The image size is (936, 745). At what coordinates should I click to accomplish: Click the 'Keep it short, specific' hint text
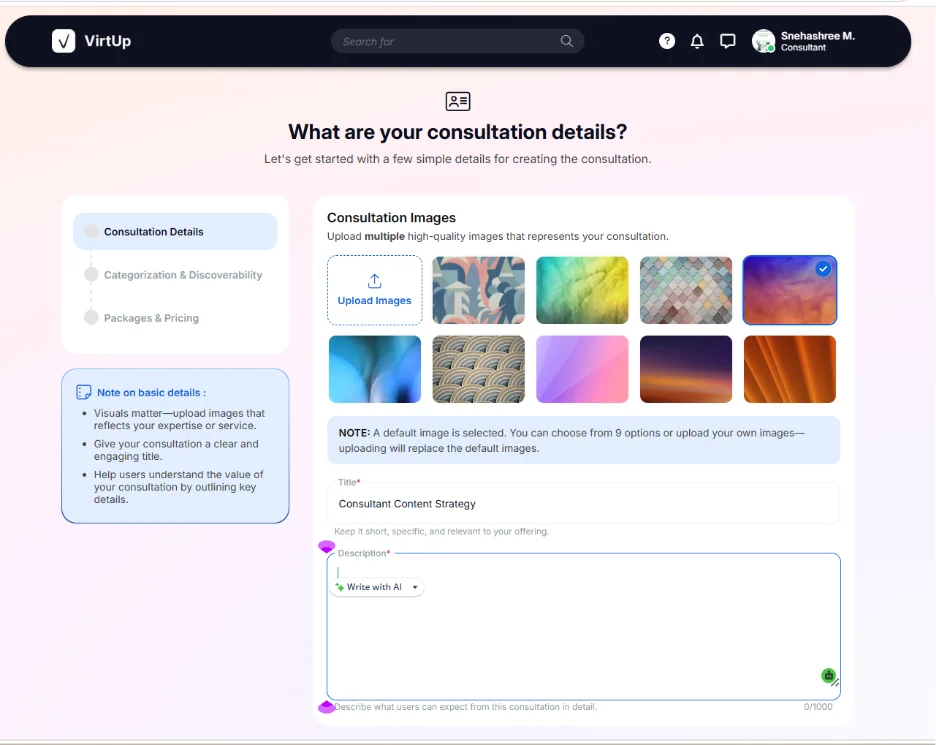[441, 531]
